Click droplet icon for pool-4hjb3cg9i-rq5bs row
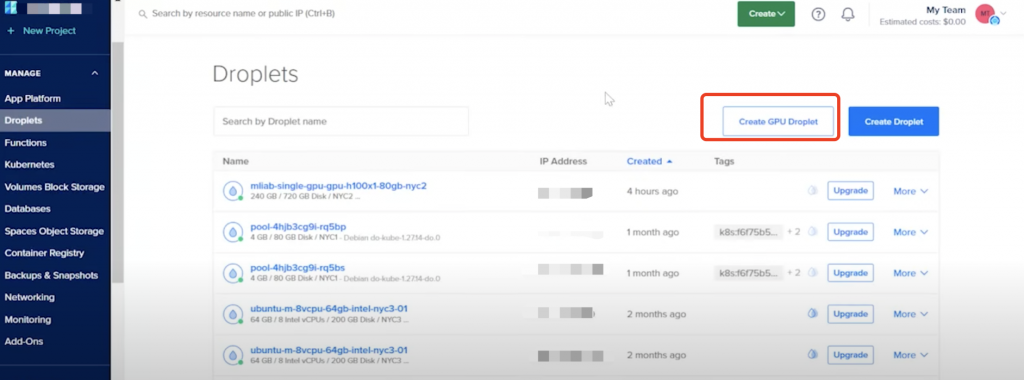The height and width of the screenshot is (380, 1024). tap(232, 273)
